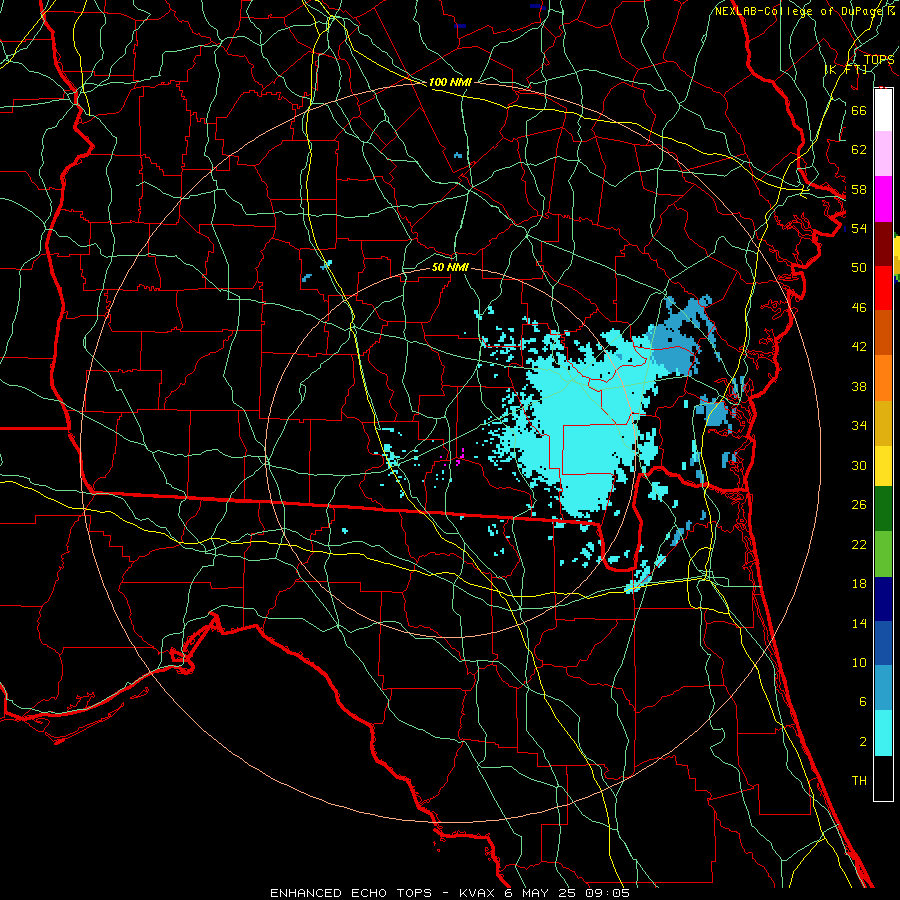Click legend value 58

click(x=859, y=189)
